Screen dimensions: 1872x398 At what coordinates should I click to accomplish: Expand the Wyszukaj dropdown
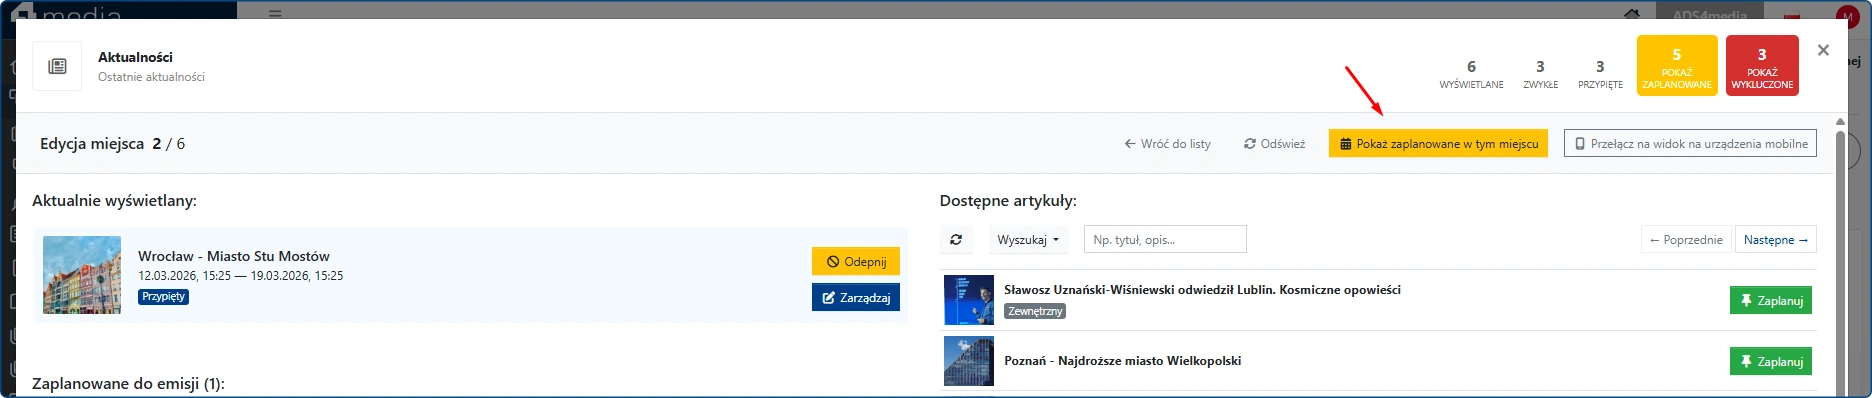click(x=1028, y=240)
